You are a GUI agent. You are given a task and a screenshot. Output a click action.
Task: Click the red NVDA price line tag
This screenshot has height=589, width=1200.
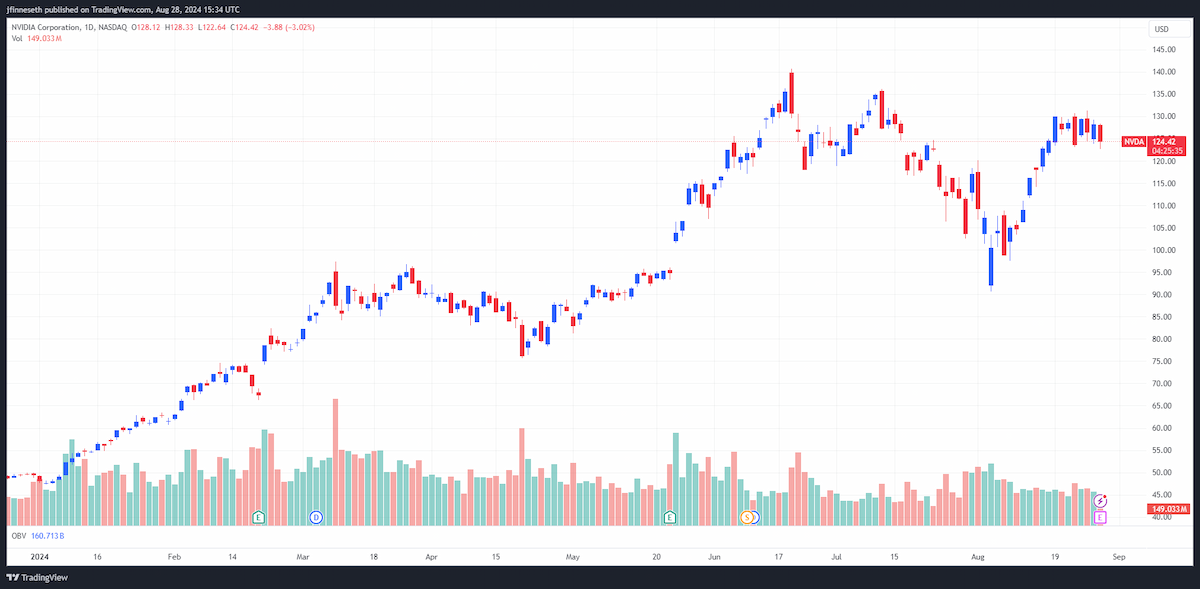[x=1133, y=142]
